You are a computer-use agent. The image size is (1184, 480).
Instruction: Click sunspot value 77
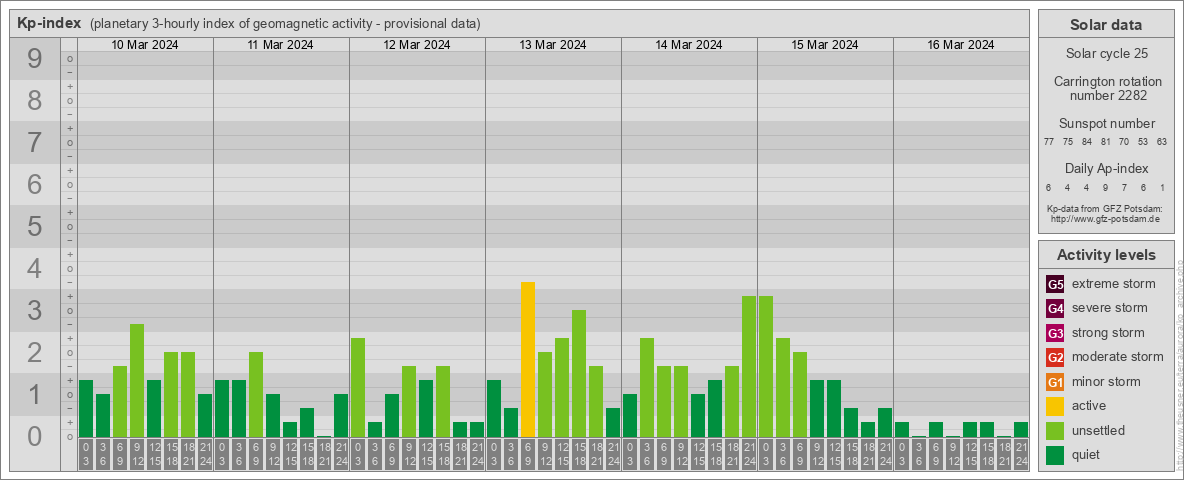(1049, 142)
